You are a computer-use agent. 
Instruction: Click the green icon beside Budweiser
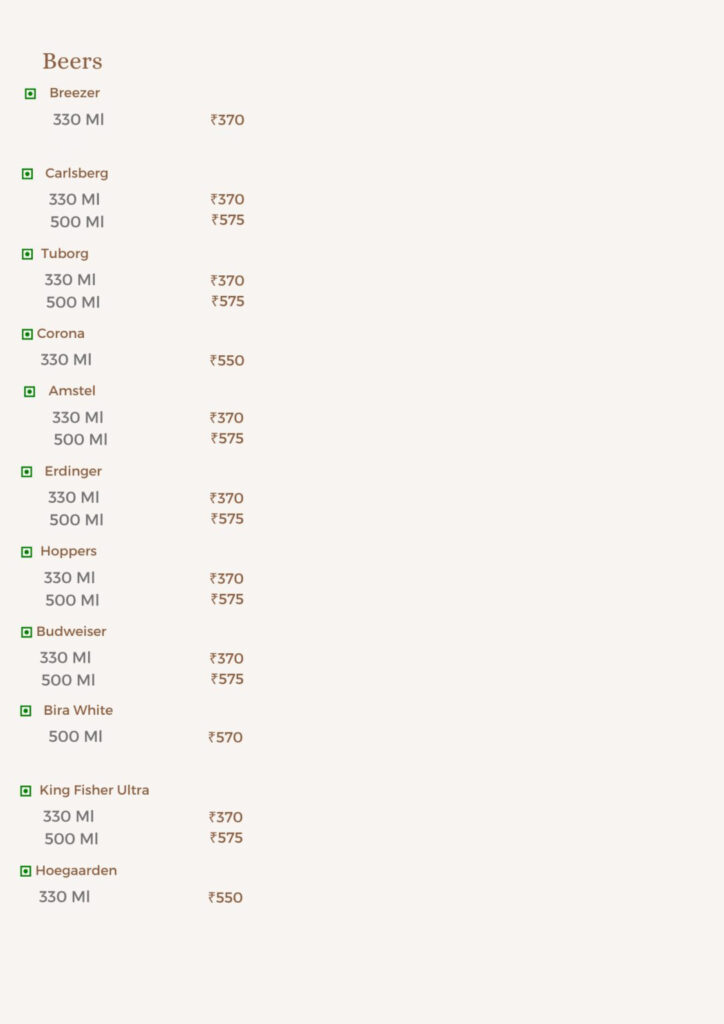(27, 632)
